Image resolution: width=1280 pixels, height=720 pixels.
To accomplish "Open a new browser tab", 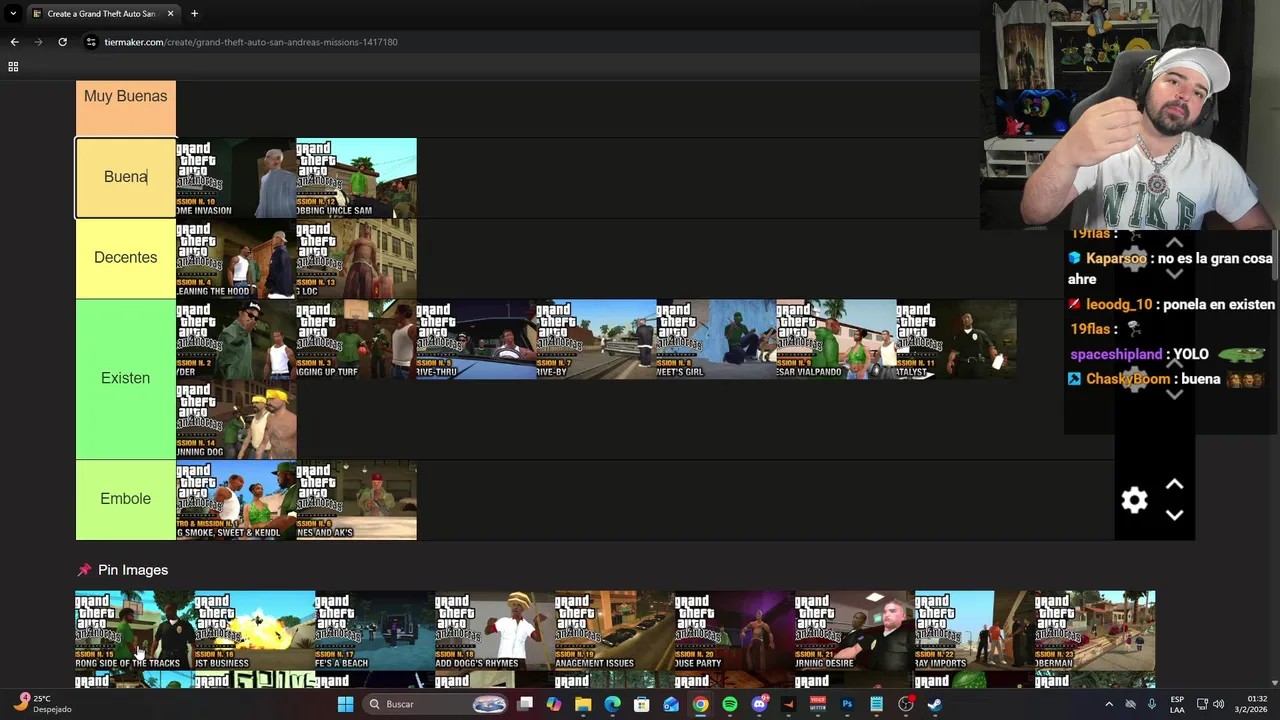I will [194, 14].
